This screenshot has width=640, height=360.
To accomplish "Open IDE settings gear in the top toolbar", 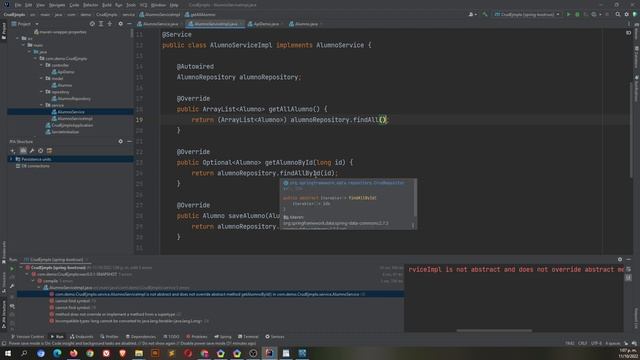I will 627,14.
